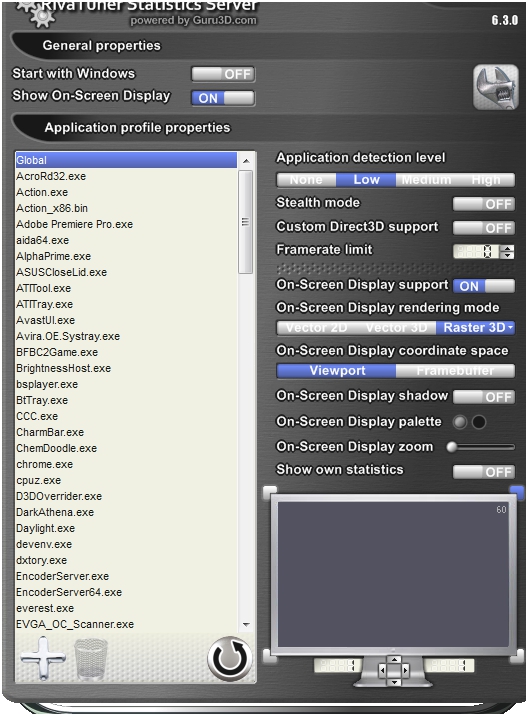Viewport: 528px width, 716px height.
Task: Switch coordinate space to Framebuffer
Action: click(x=455, y=371)
